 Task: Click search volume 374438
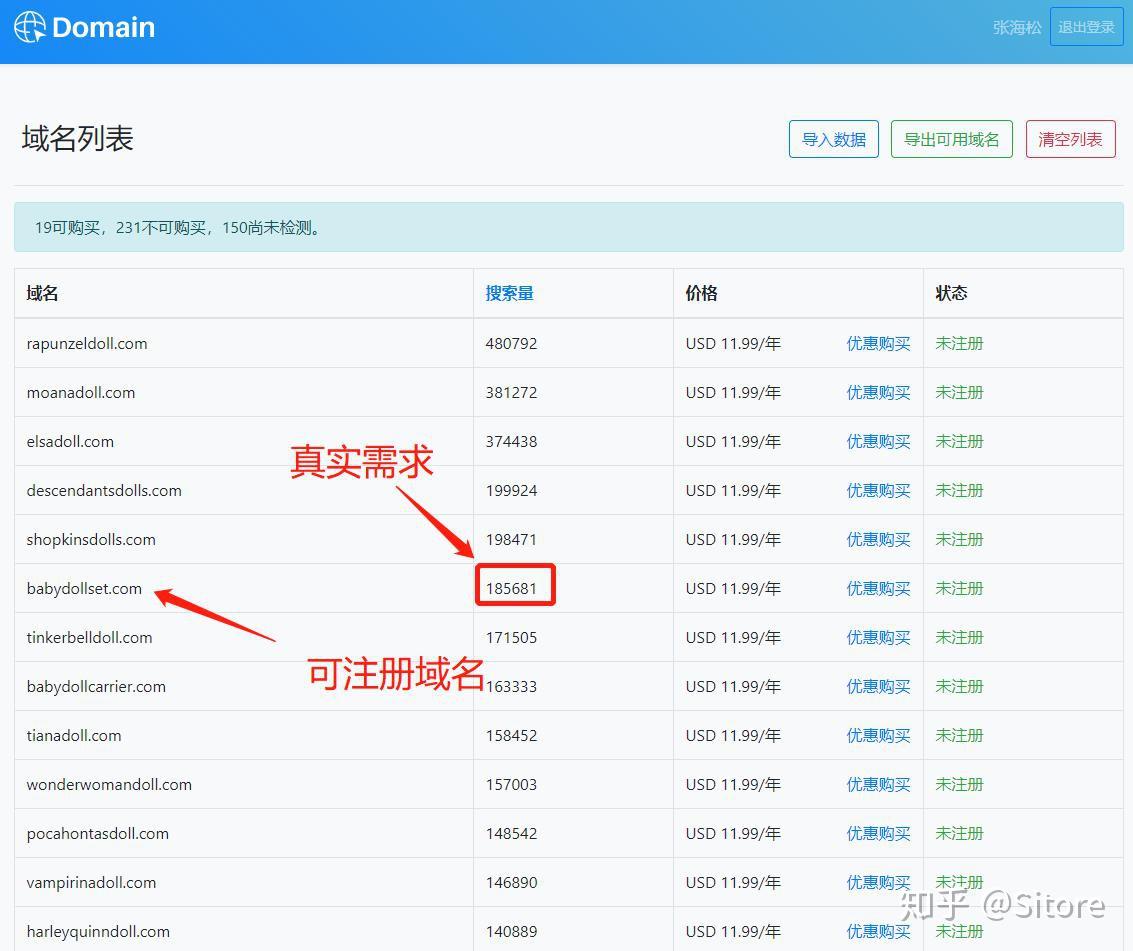point(512,442)
